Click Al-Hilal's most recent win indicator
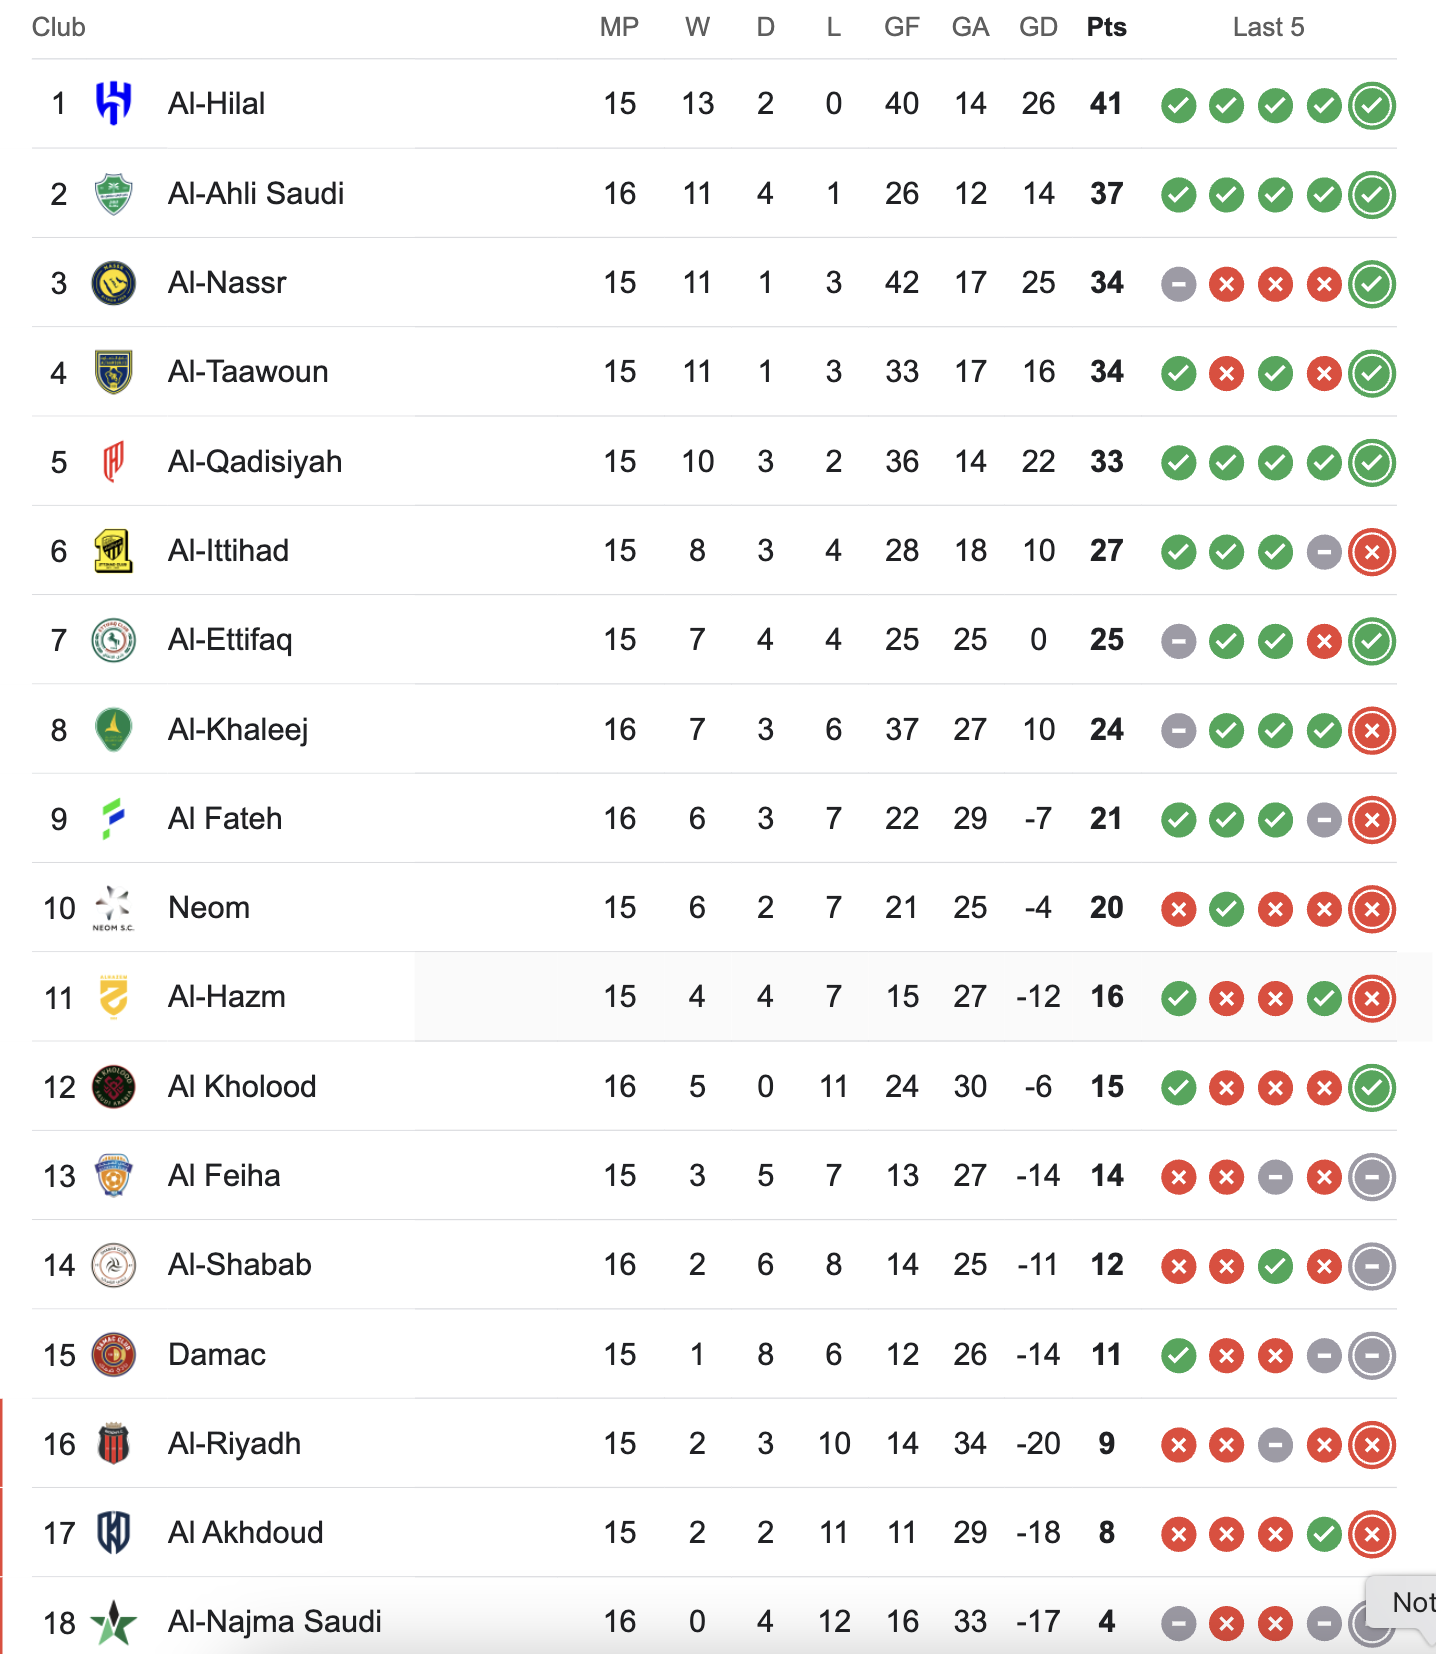This screenshot has width=1436, height=1654. pyautogui.click(x=1371, y=105)
